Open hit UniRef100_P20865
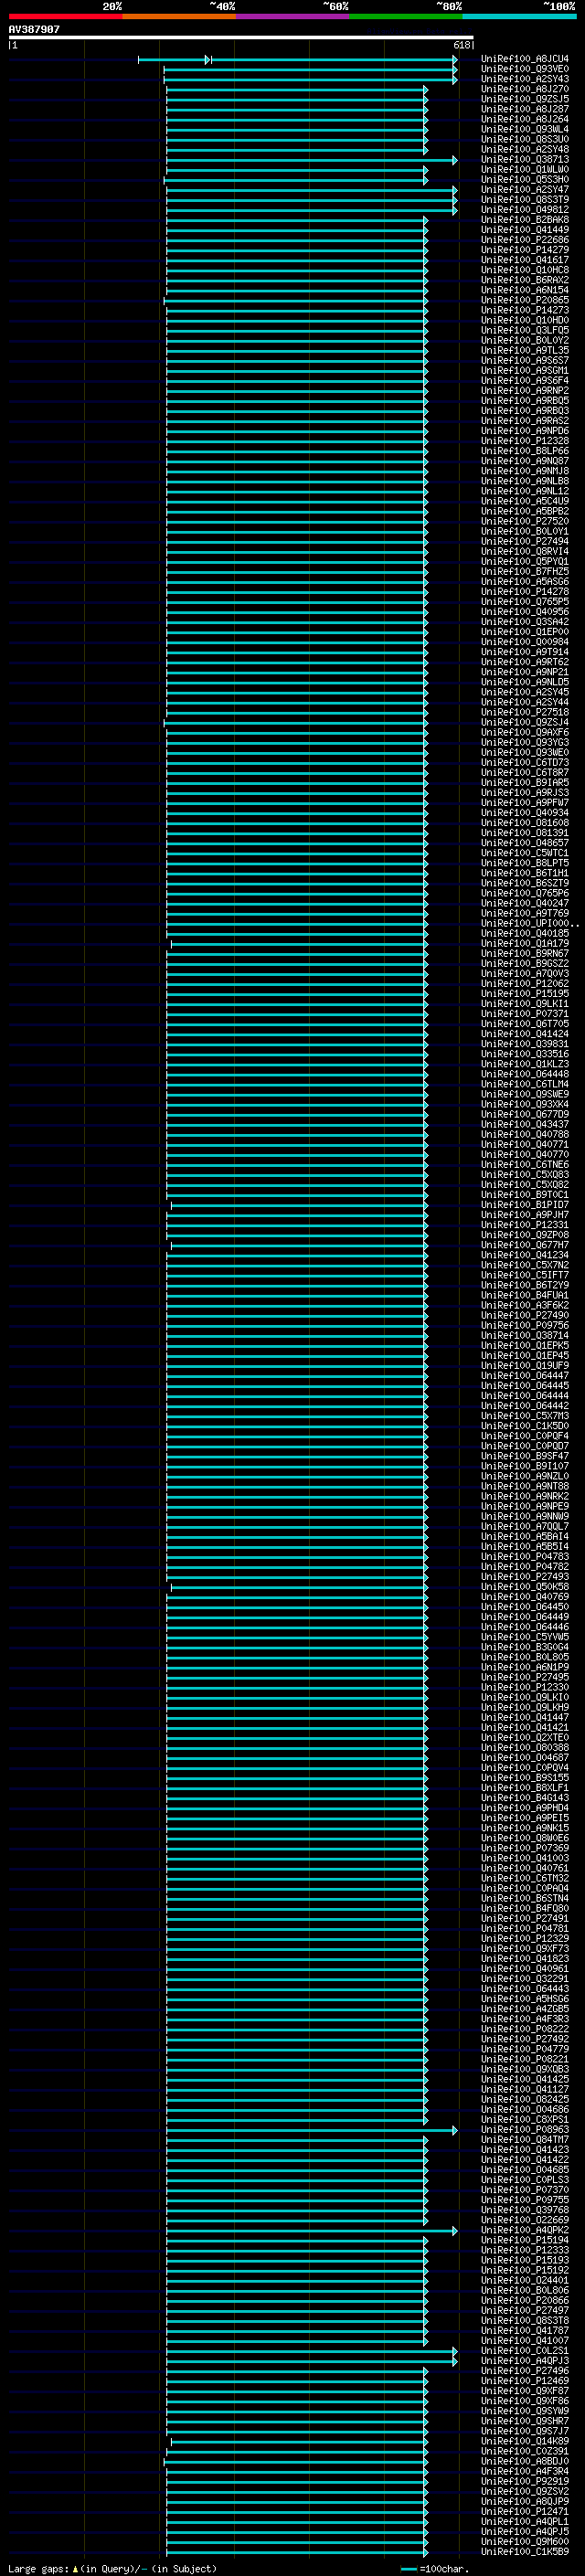Image resolution: width=585 pixels, height=2576 pixels. click(x=525, y=300)
